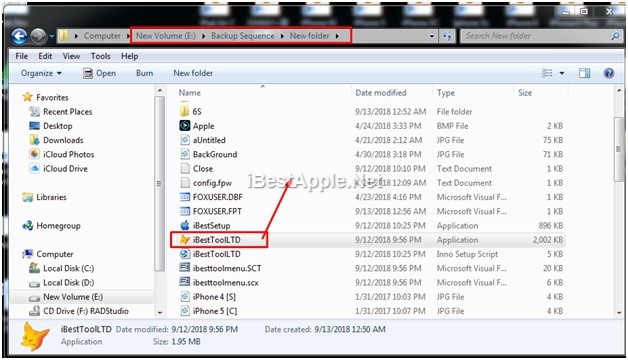The image size is (628, 360).
Task: Open iCloud Photos in the sidebar
Action: click(68, 155)
